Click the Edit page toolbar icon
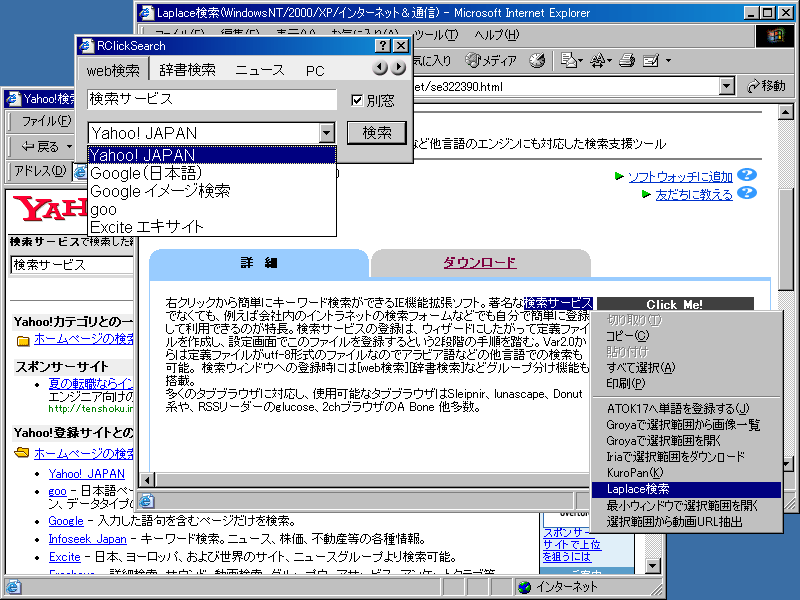The width and height of the screenshot is (800, 600). [651, 61]
